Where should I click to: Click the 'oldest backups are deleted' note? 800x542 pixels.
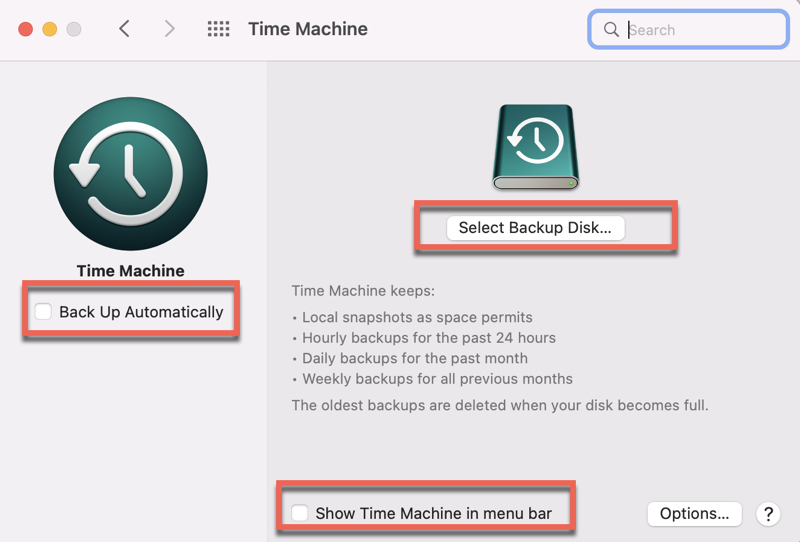pos(499,405)
